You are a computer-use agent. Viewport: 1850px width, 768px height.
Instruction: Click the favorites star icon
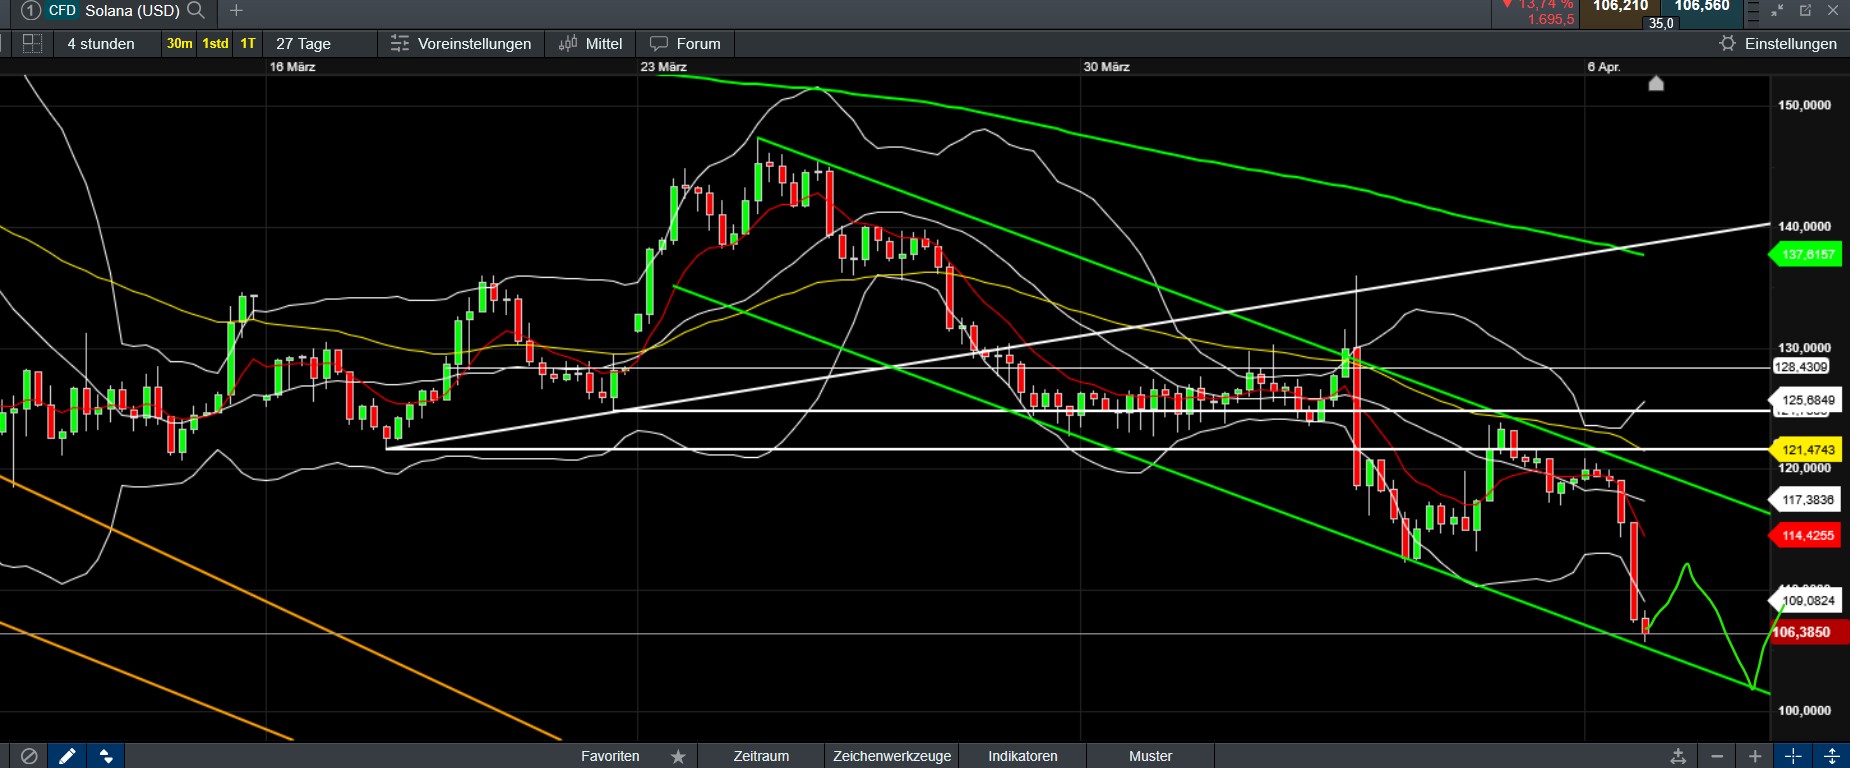pyautogui.click(x=678, y=756)
